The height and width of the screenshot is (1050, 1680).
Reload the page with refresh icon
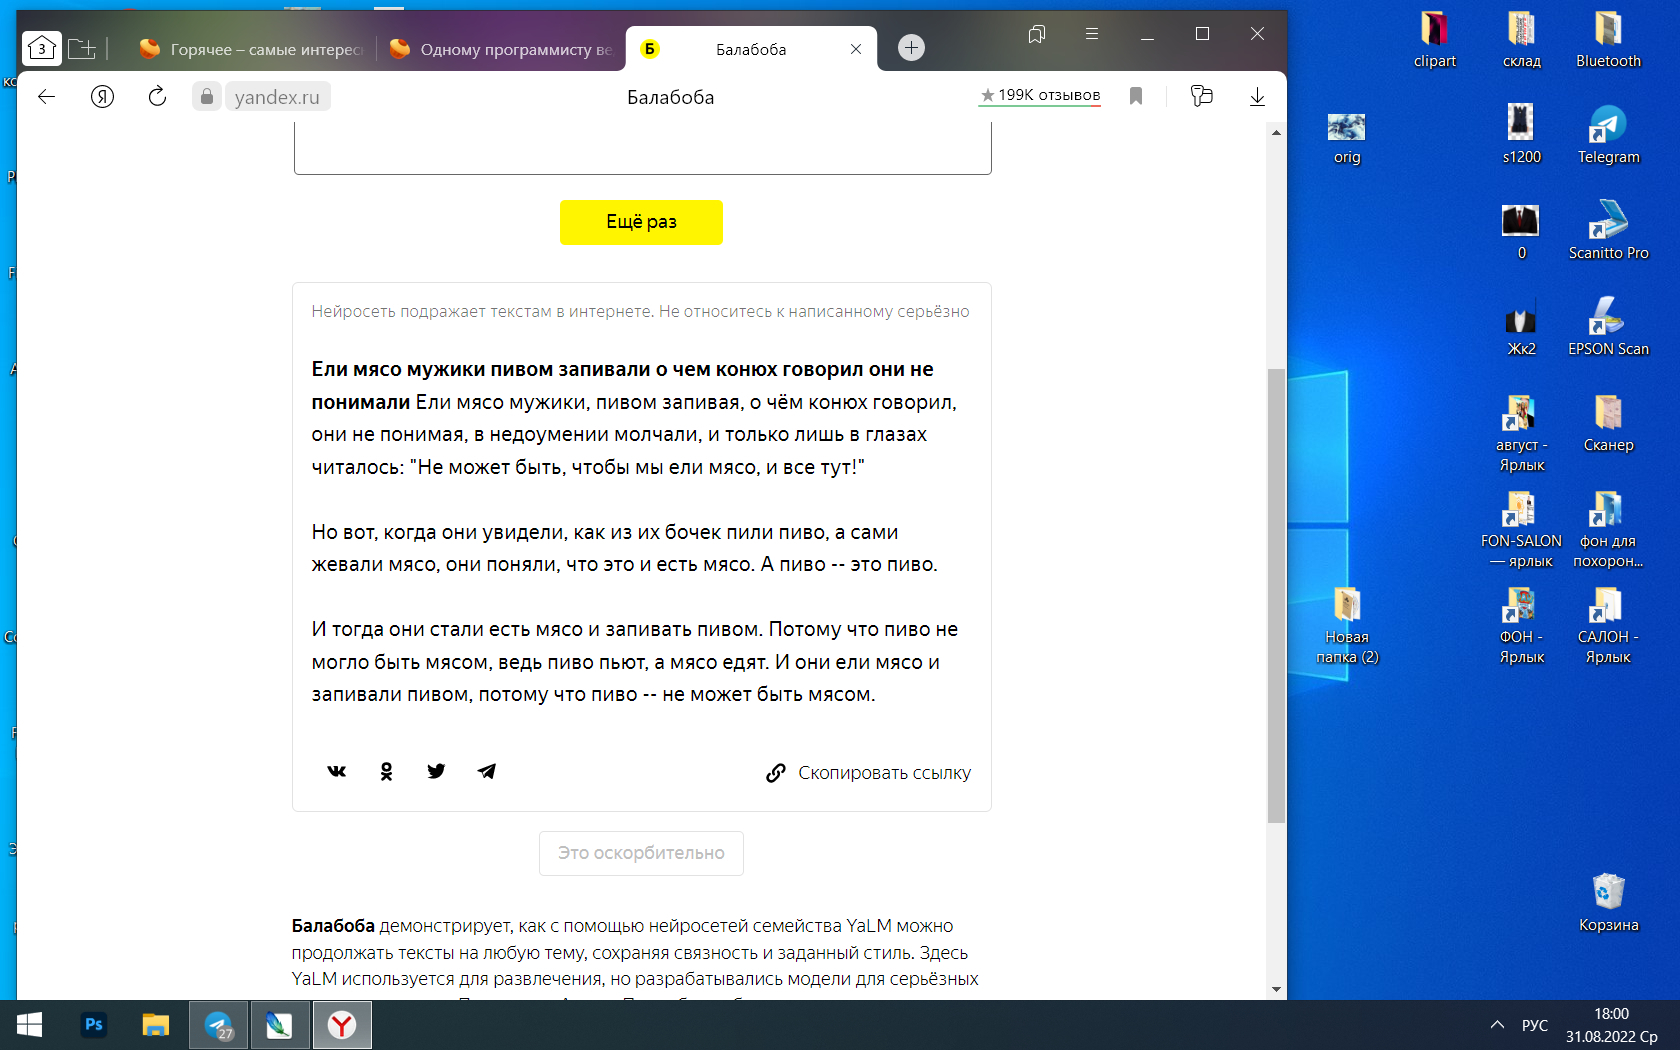[x=157, y=97]
